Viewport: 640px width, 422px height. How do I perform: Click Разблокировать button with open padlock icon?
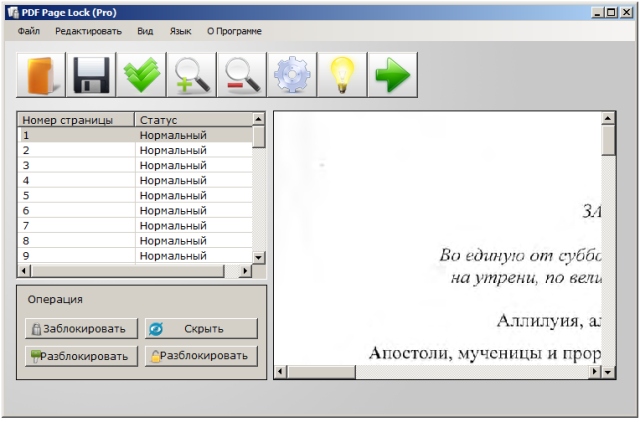click(202, 356)
